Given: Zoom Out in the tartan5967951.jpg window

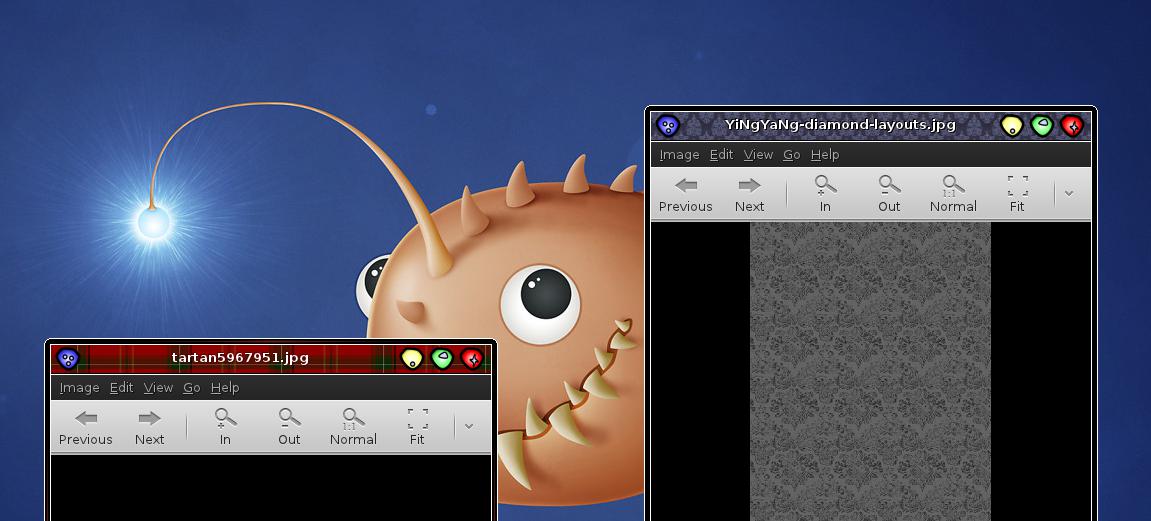Looking at the screenshot, I should (x=289, y=427).
